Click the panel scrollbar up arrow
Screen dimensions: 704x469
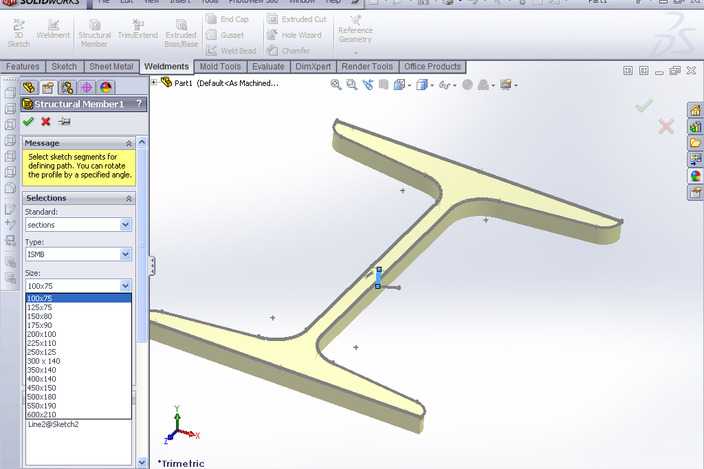[142, 142]
